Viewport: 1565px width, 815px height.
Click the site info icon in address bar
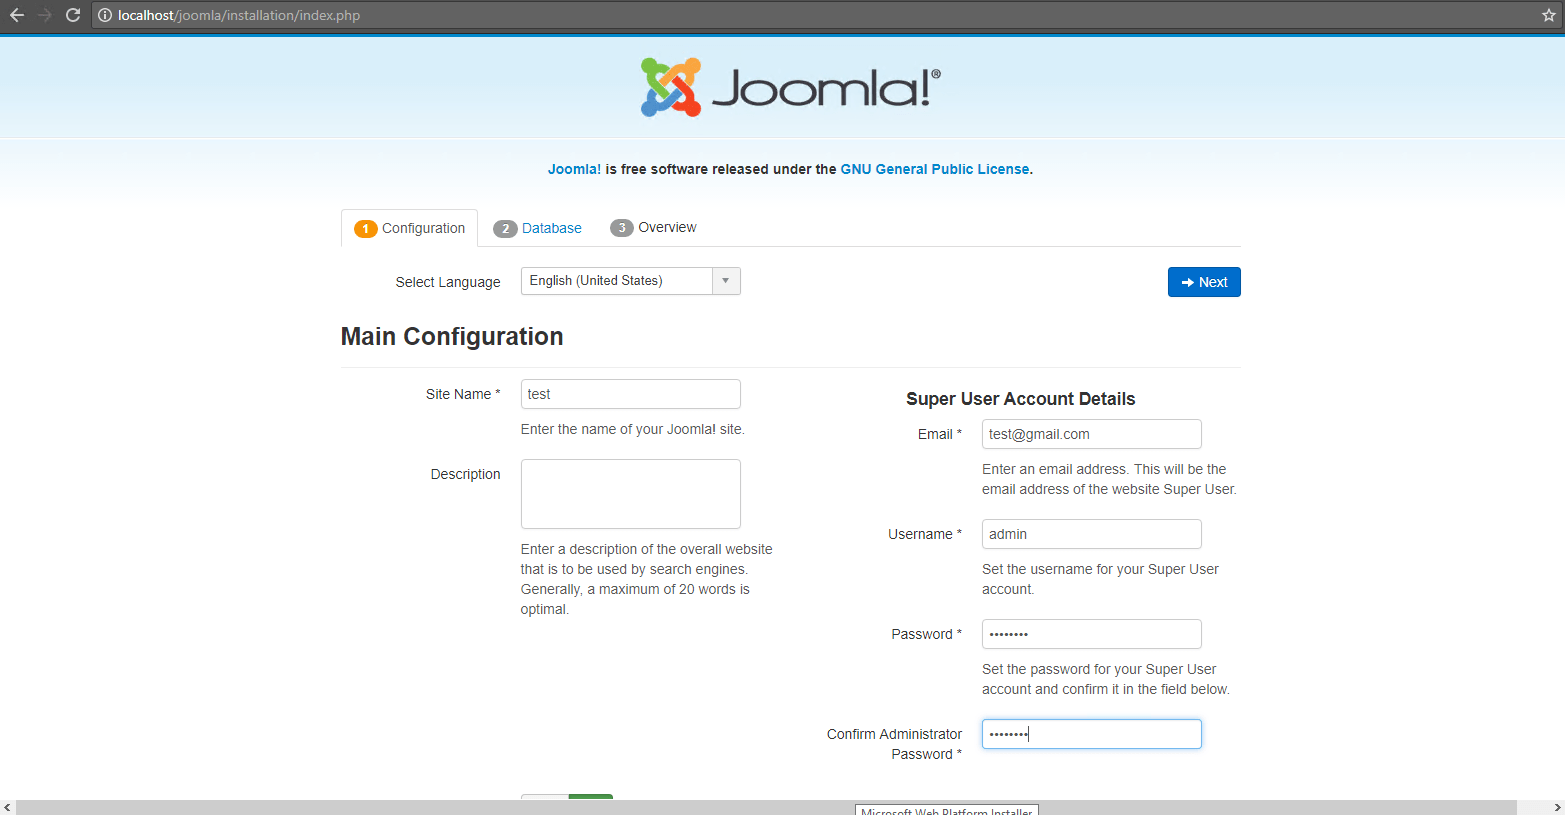pyautogui.click(x=104, y=15)
